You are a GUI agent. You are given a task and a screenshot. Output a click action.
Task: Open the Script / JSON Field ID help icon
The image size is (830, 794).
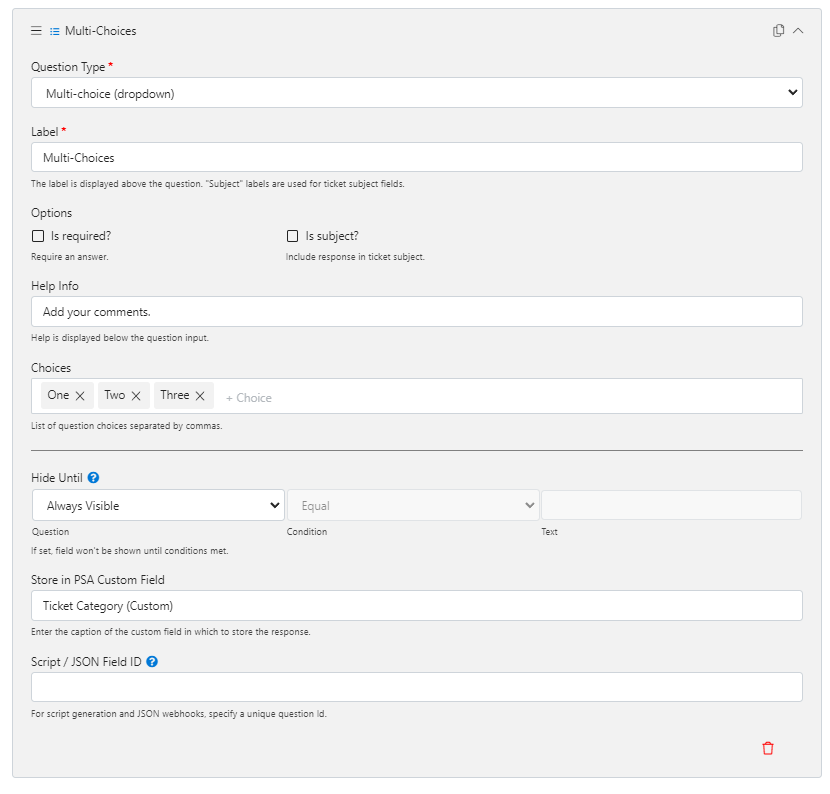(152, 662)
